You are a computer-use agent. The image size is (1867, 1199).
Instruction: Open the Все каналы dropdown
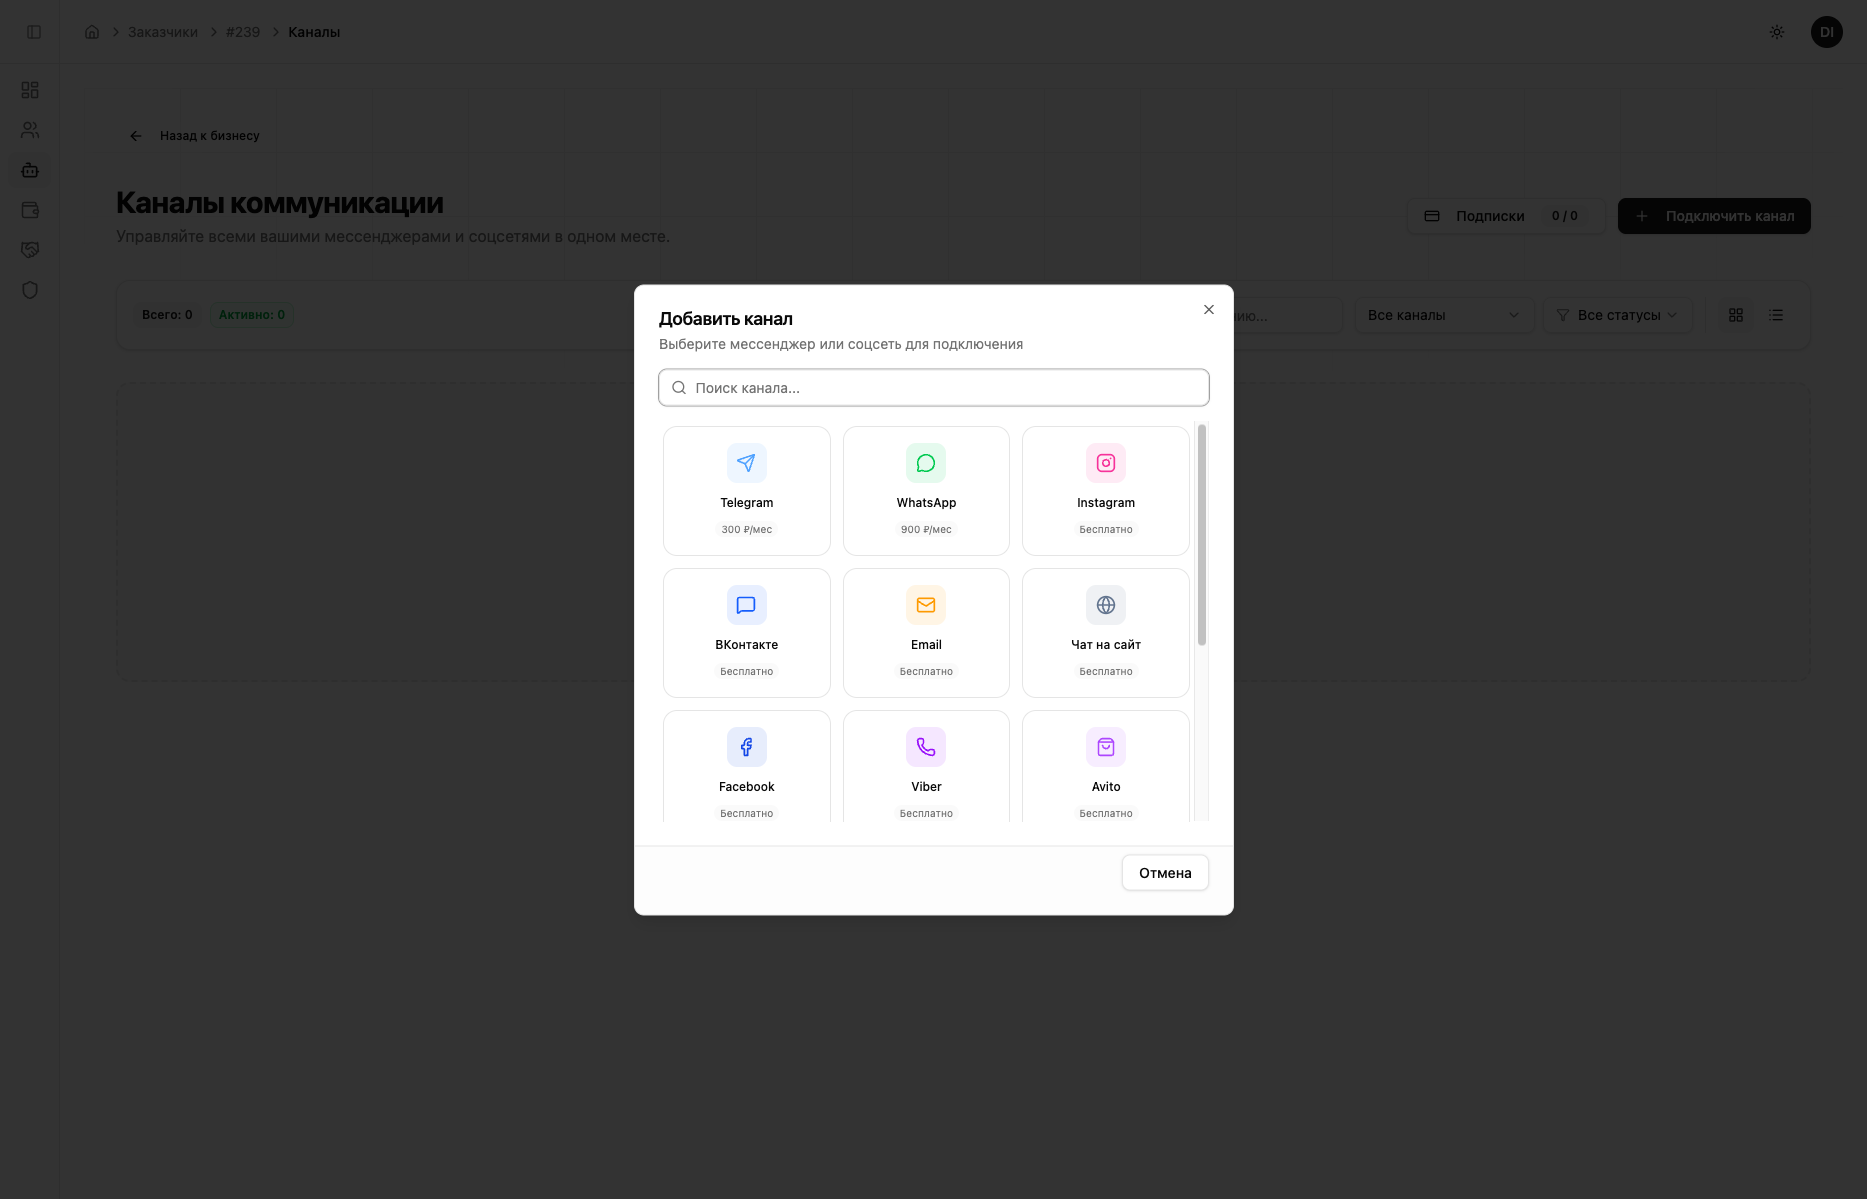1443,315
